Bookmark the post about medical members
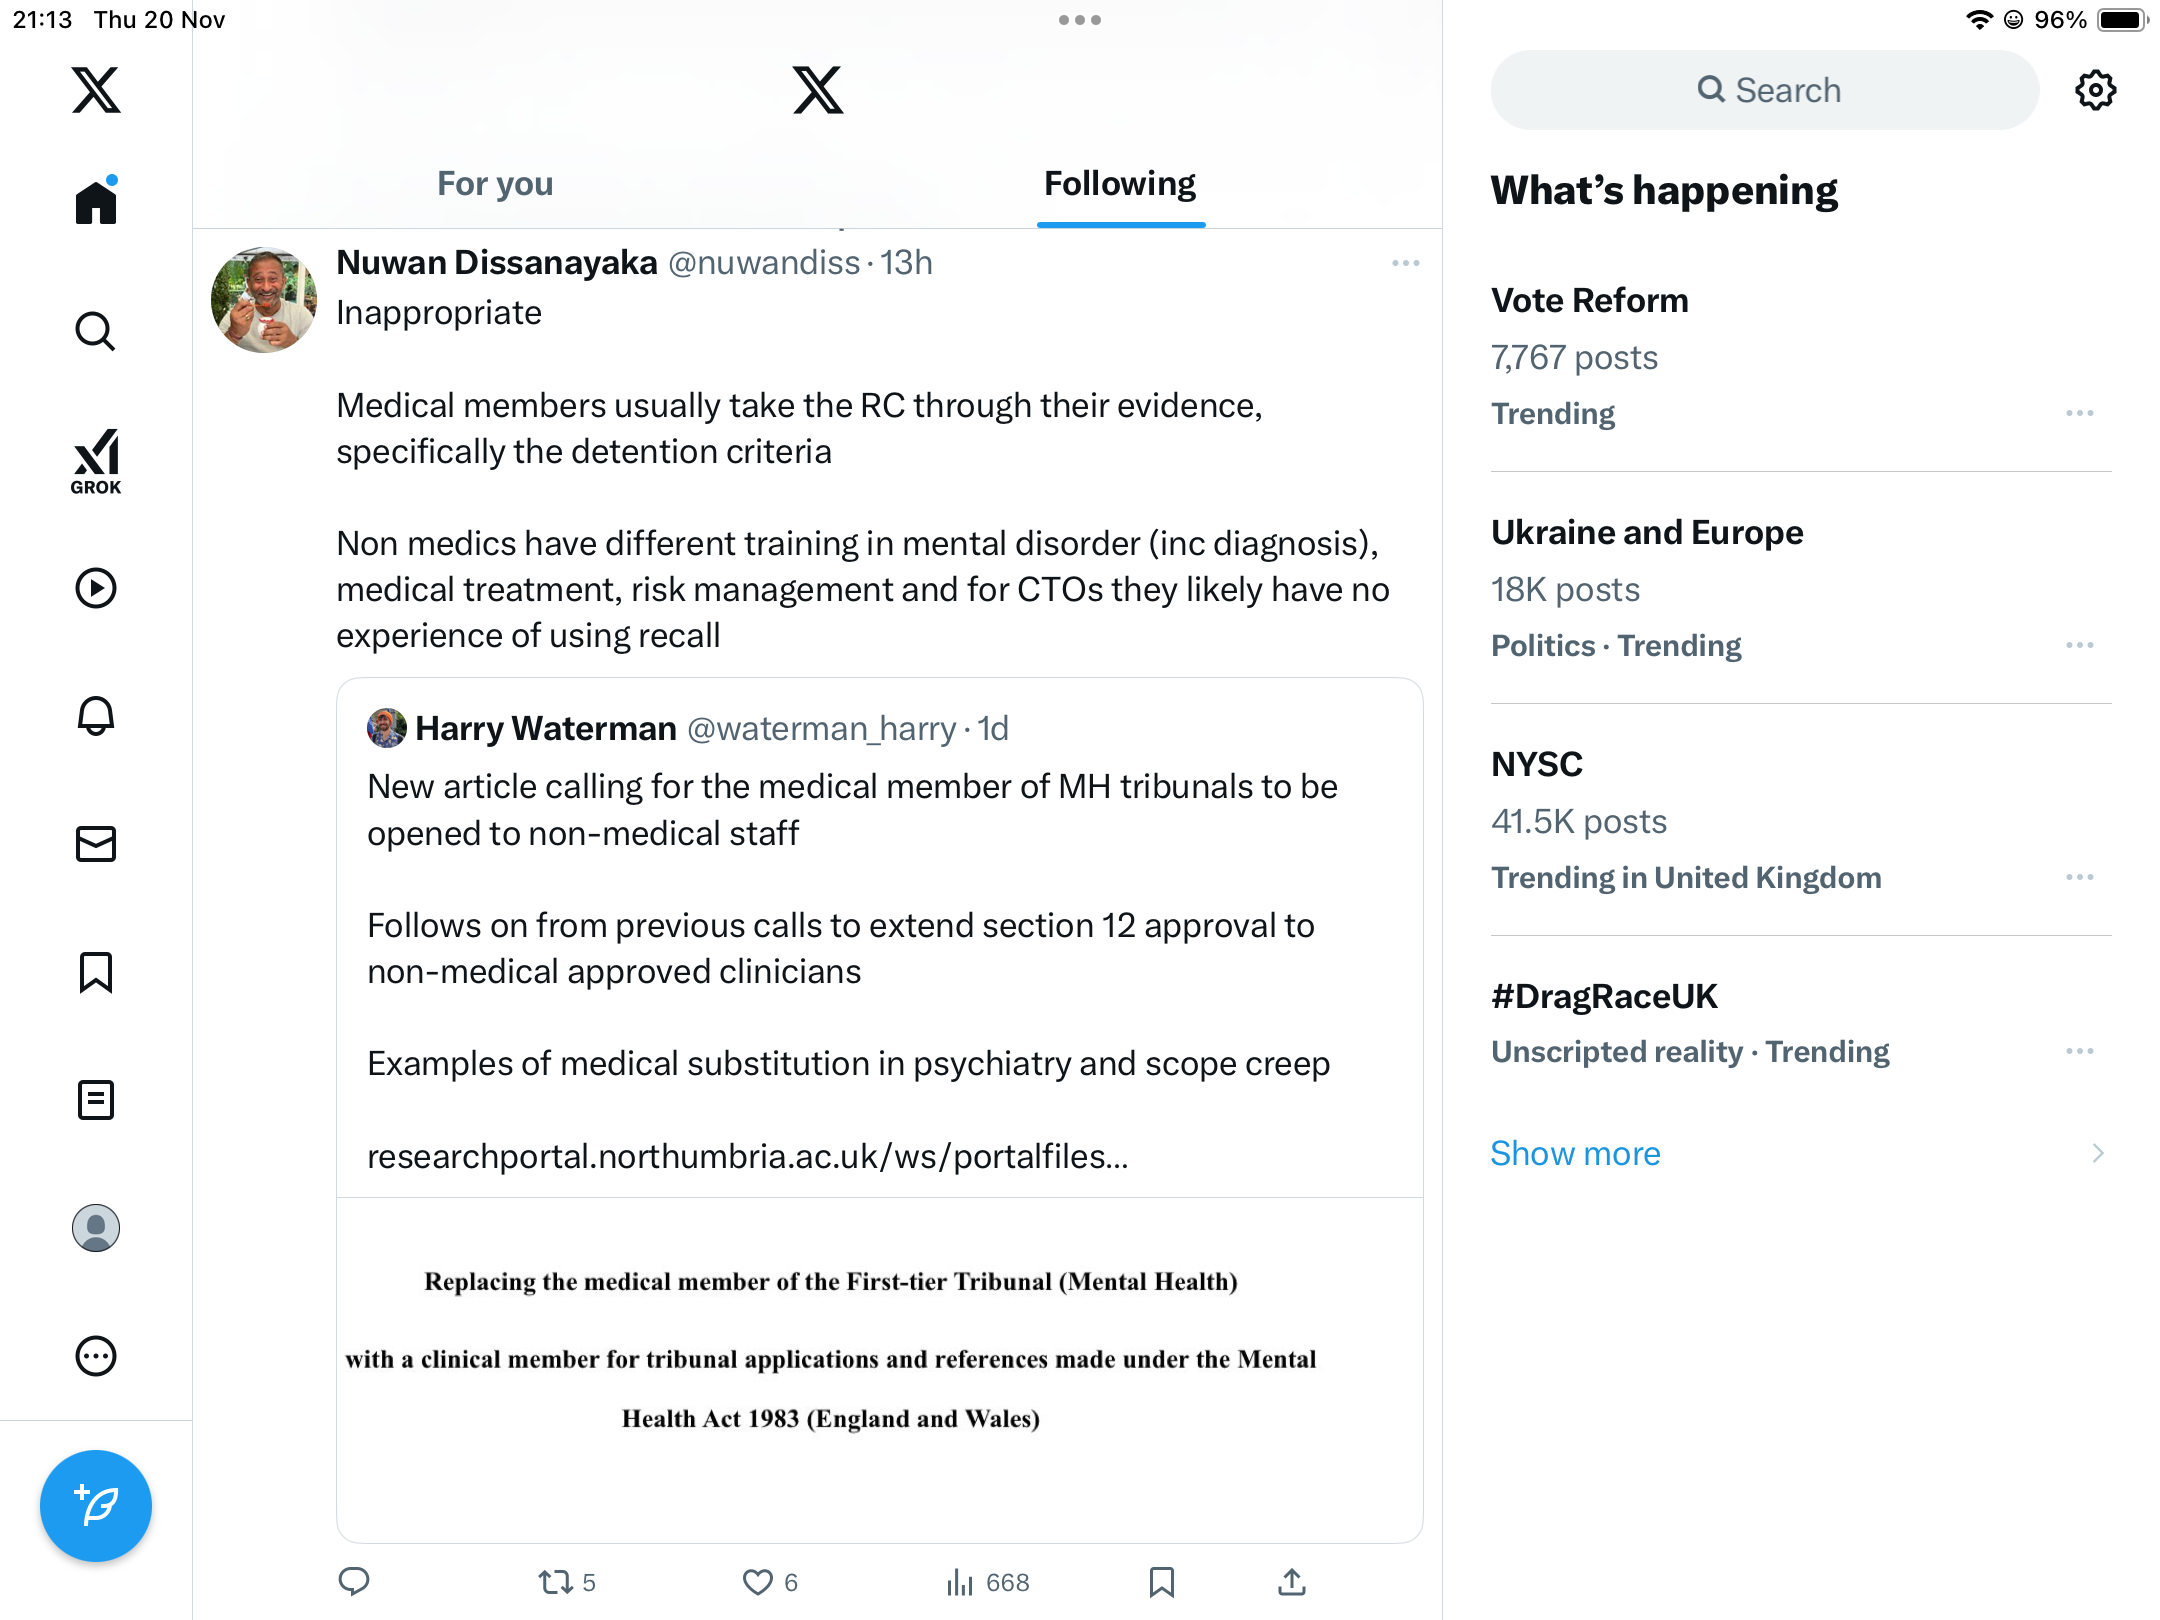 [x=1161, y=1582]
